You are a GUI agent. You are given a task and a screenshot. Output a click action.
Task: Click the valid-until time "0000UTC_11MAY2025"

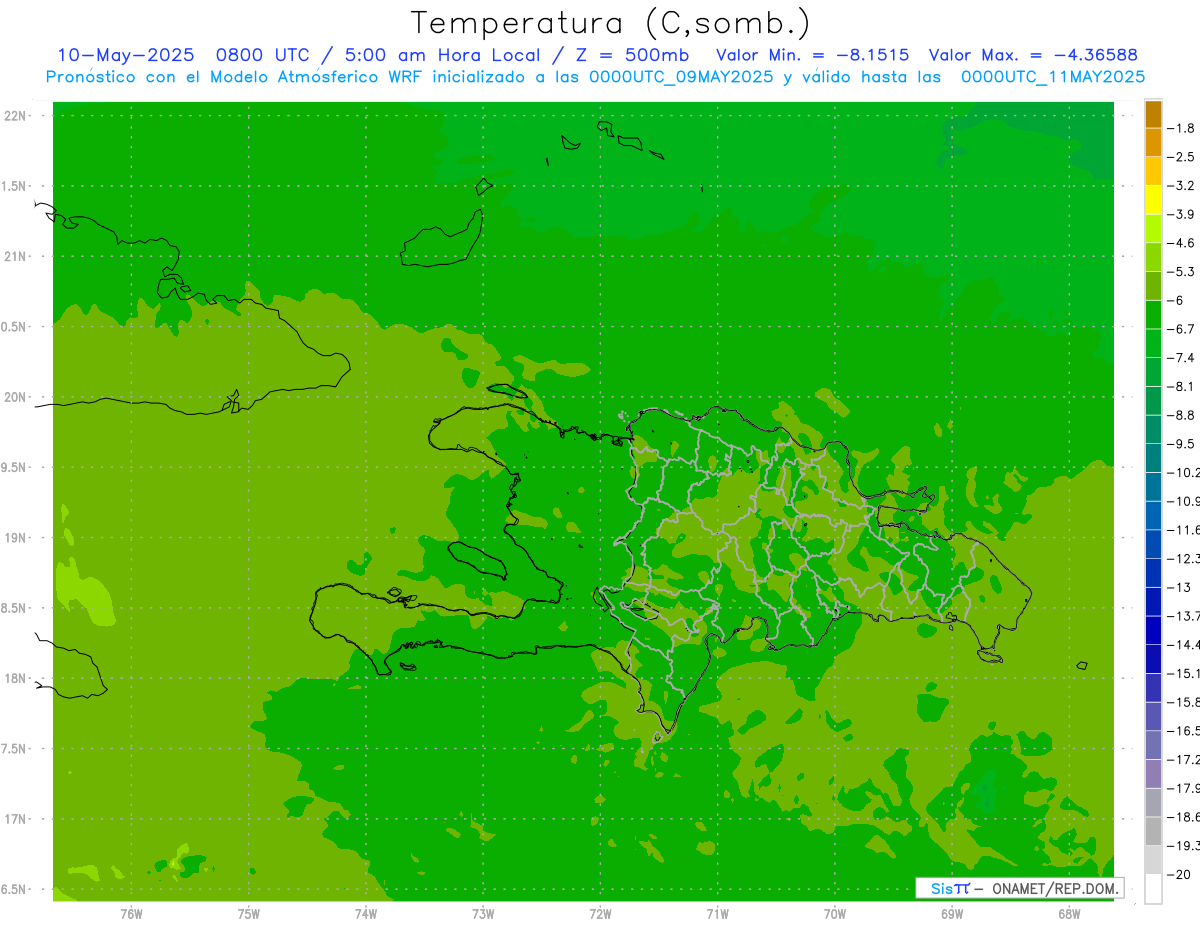[1052, 76]
